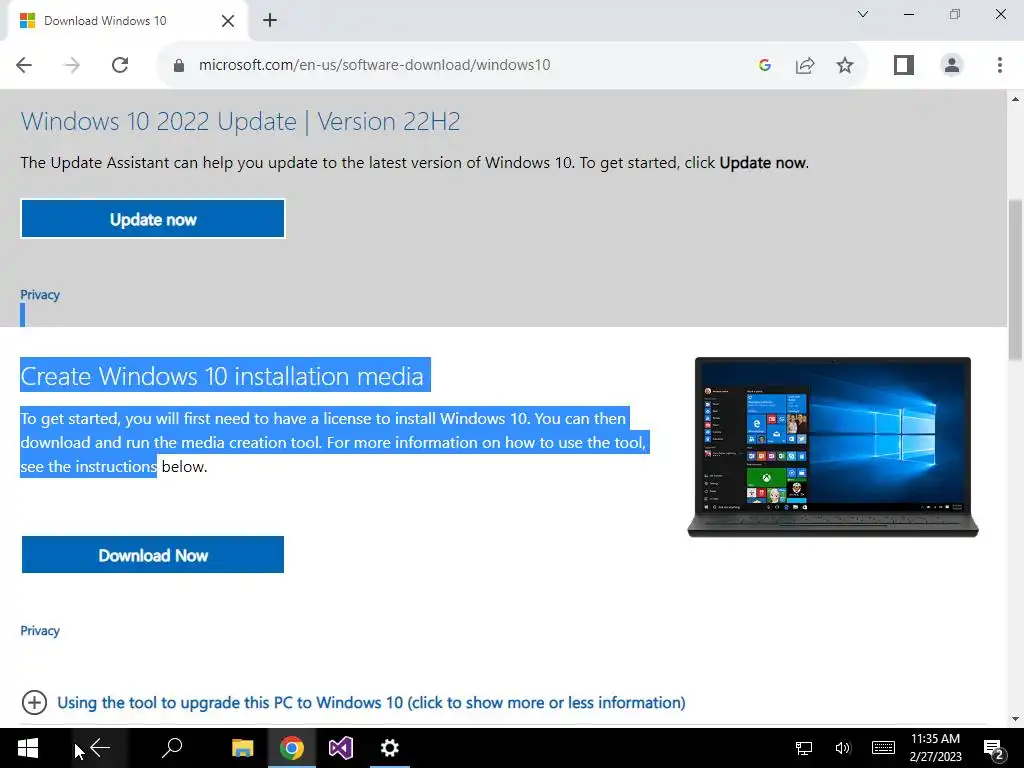Go back to the previous page in Chrome

(x=24, y=65)
